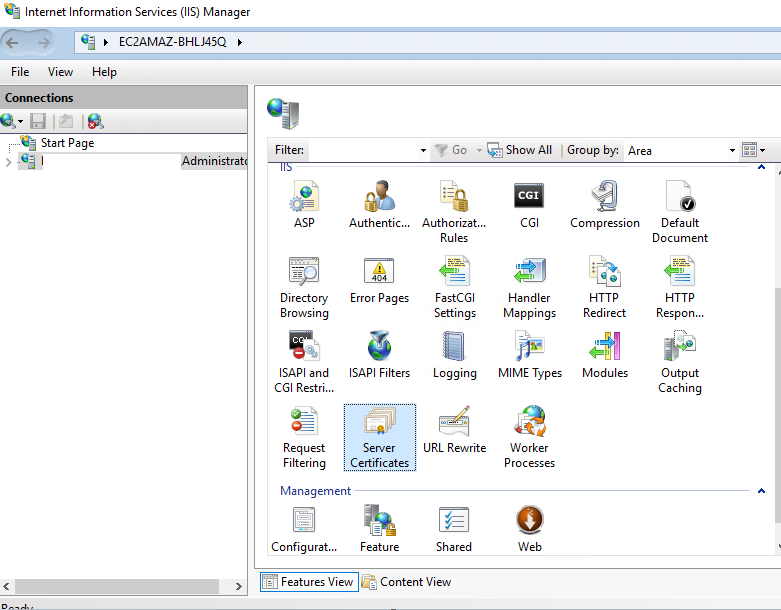Viewport: 781px width, 610px height.
Task: Open the Error Pages feature
Action: pyautogui.click(x=379, y=281)
